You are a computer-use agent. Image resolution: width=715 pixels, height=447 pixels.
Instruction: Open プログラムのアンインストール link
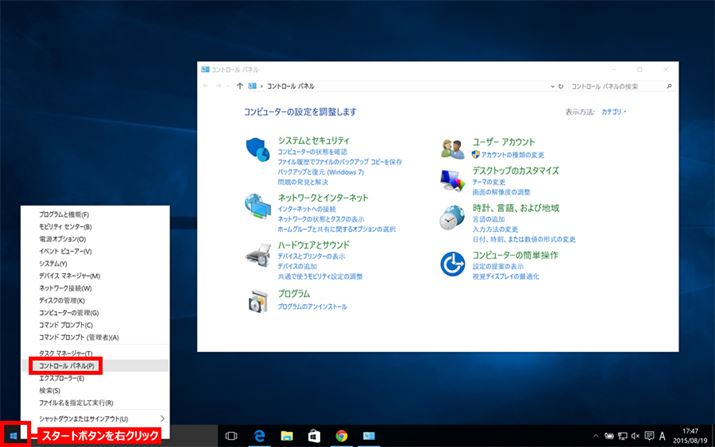coord(312,307)
